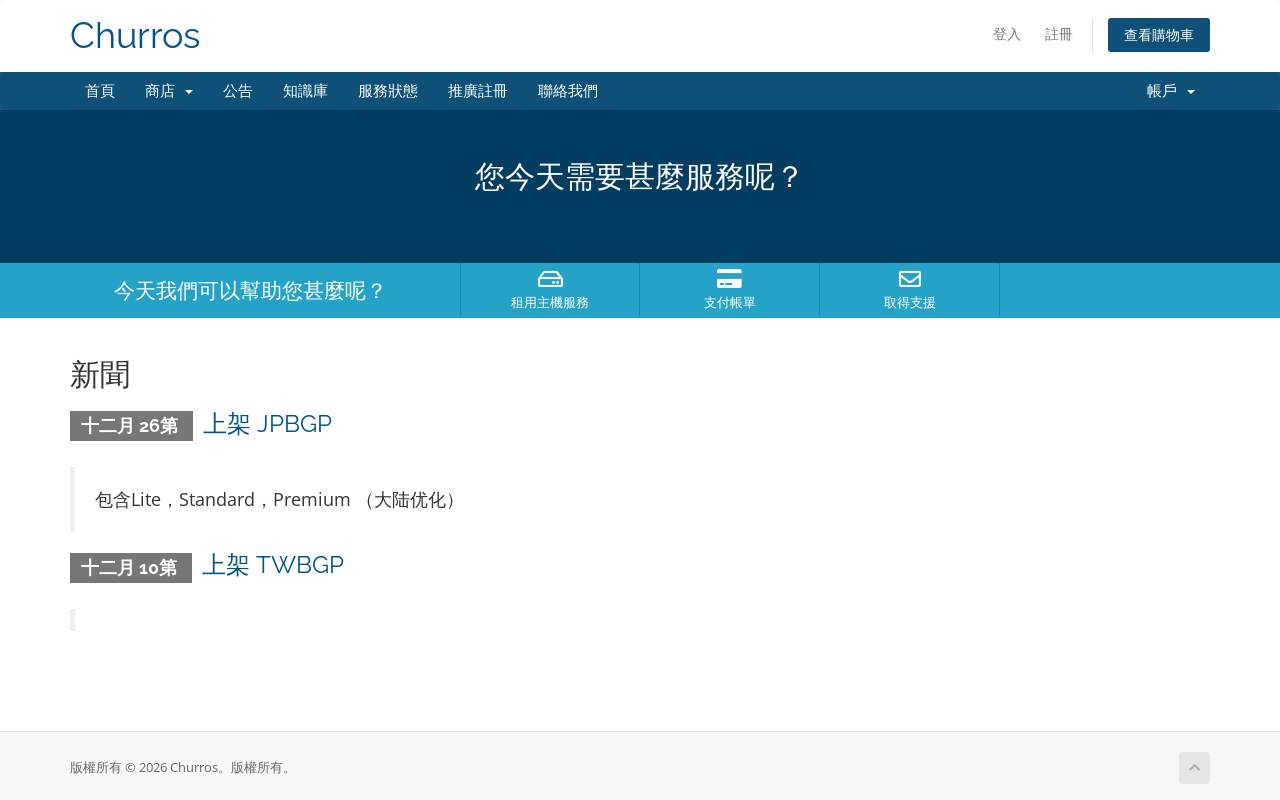Click the footer copyright text 版權所有 © 2026 Churros
The image size is (1280, 800).
[144, 768]
